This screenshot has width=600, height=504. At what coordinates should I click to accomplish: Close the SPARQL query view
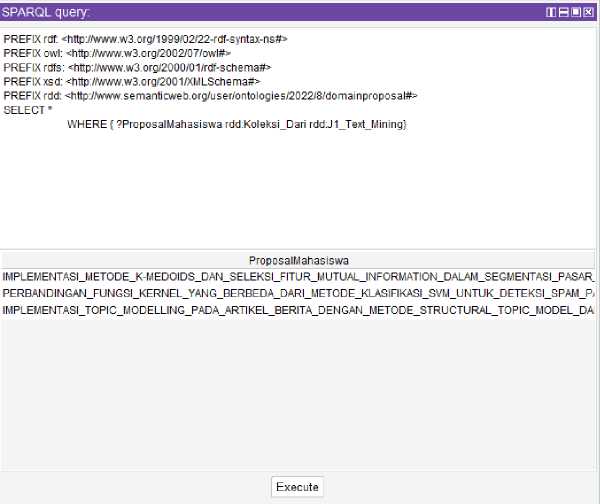(588, 12)
